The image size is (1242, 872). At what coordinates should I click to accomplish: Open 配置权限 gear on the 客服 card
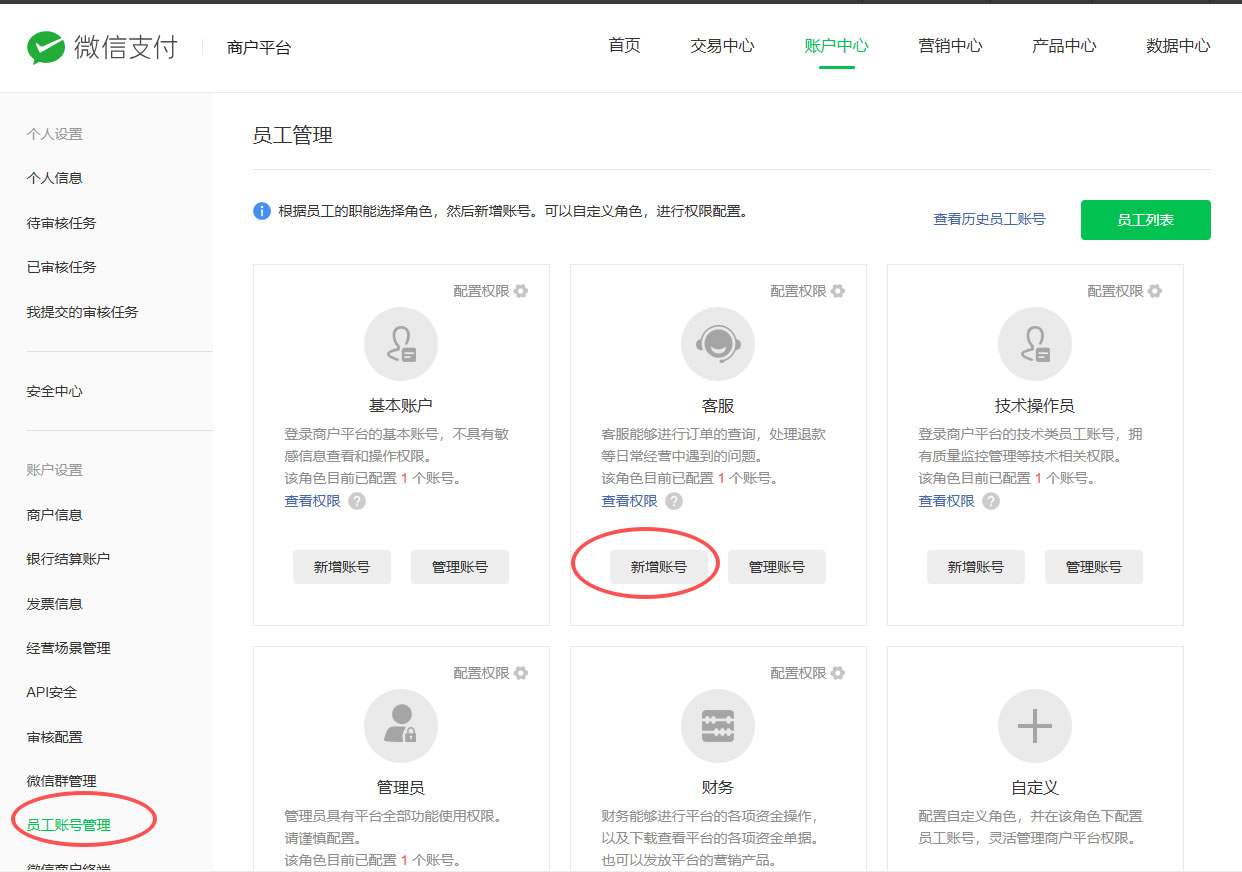[838, 290]
